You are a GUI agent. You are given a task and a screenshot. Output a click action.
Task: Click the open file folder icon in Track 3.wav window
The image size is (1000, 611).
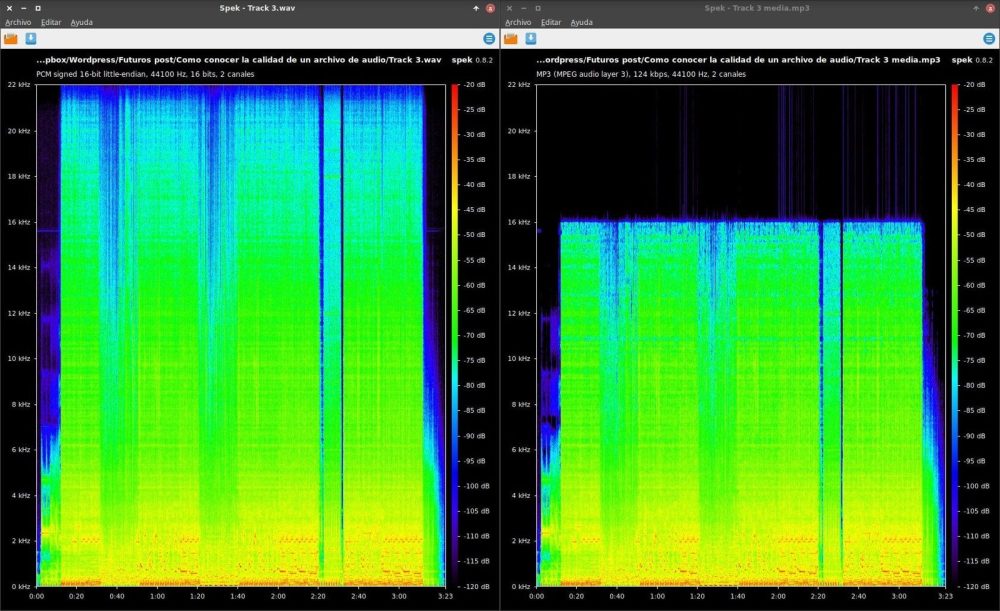pos(11,39)
